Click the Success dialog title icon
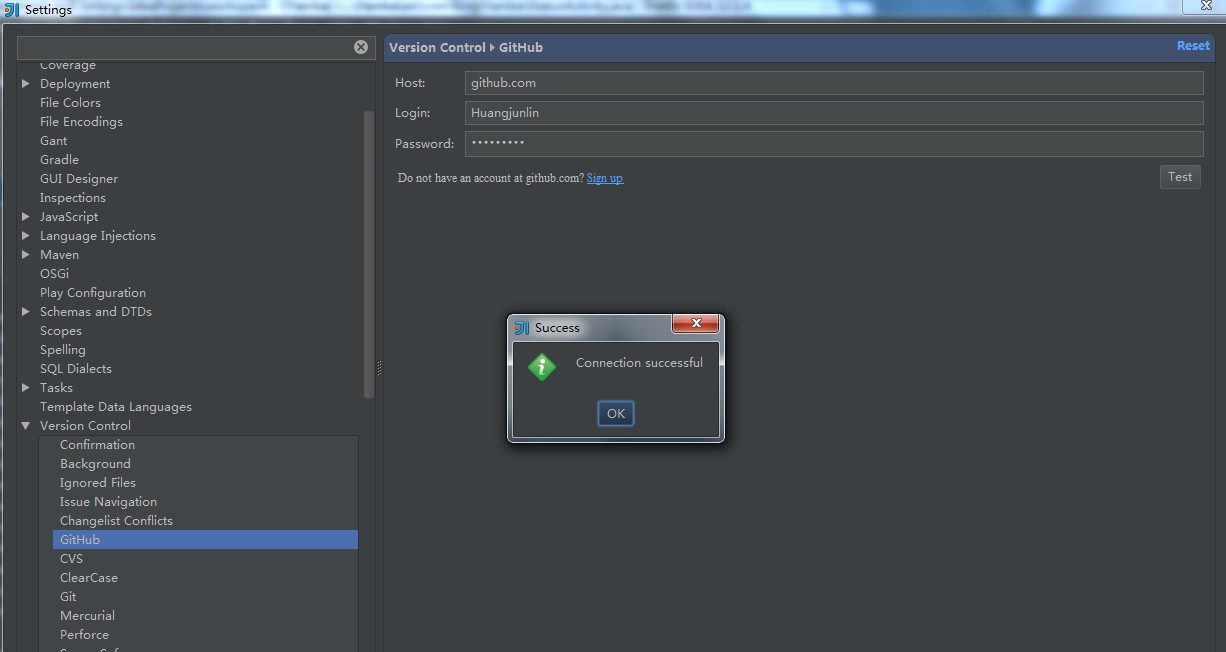The height and width of the screenshot is (652, 1226). [521, 328]
